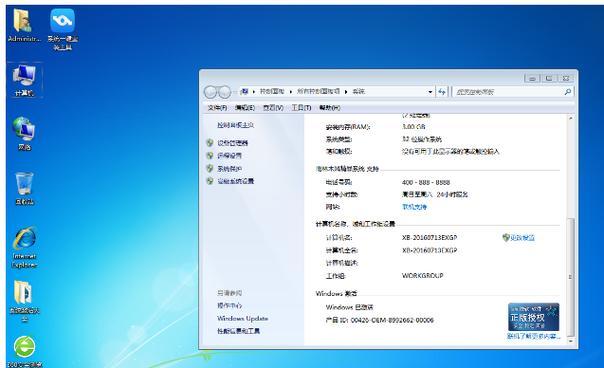This screenshot has width=604, height=368.
Task: Open the green 360 browser desktop icon
Action: [25, 351]
